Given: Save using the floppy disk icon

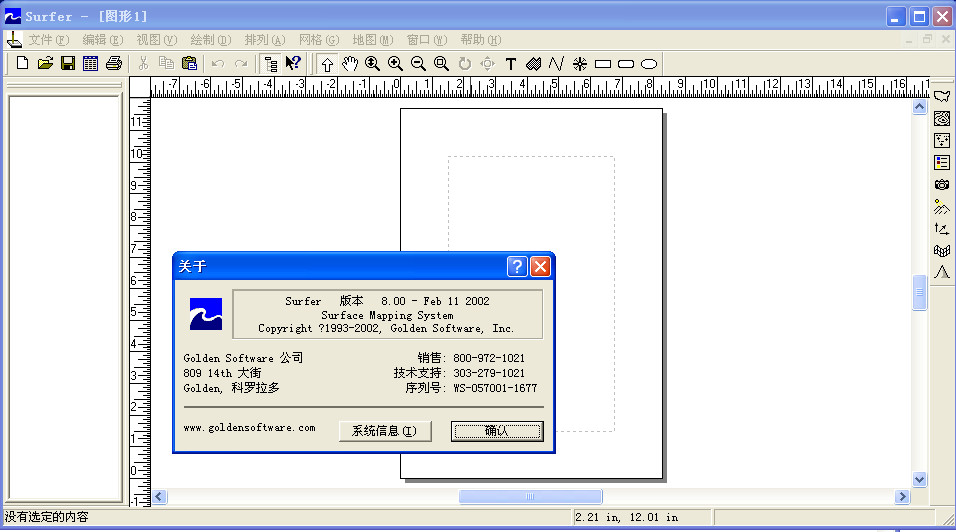Looking at the screenshot, I should pyautogui.click(x=68, y=63).
